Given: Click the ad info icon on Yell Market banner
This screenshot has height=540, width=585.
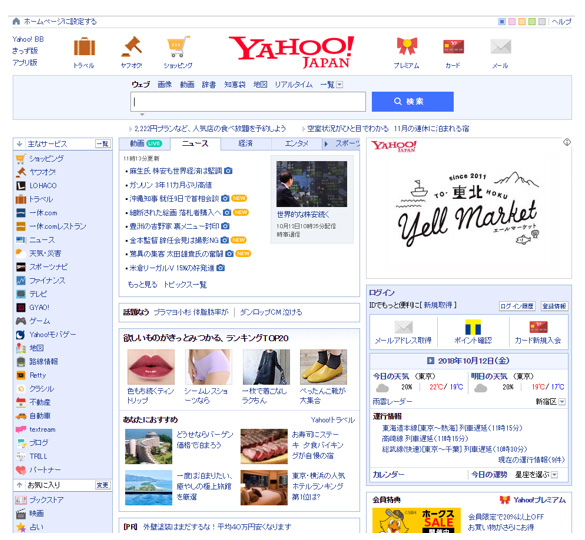Looking at the screenshot, I should coord(567,142).
